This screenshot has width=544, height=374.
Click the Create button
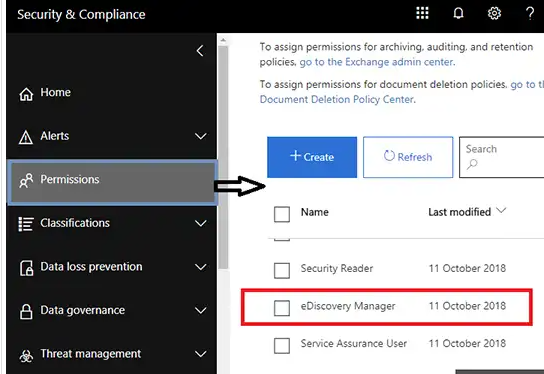312,157
